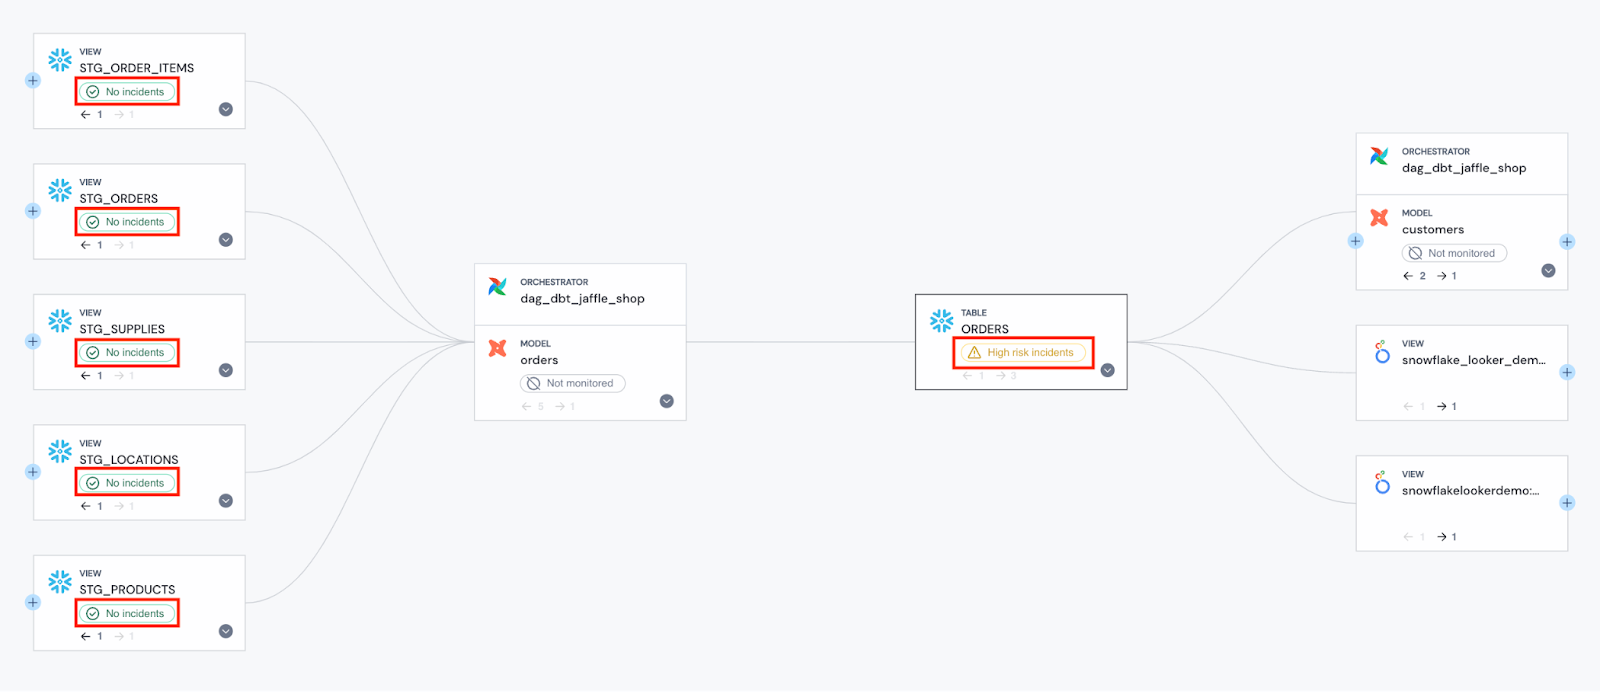The width and height of the screenshot is (1600, 692).
Task: Click the plus icon left of STG_SUPPLIES
Action: 32,341
